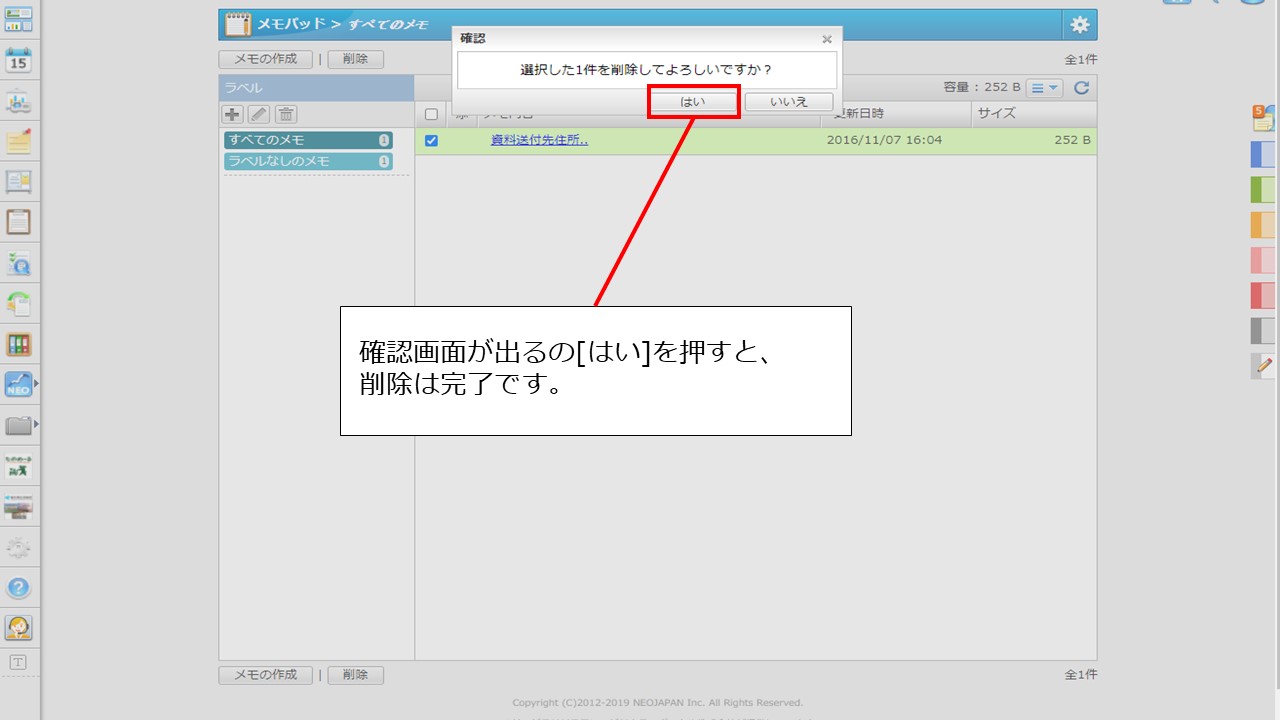The width and height of the screenshot is (1280, 720).
Task: Click the delete label trash icon
Action: click(286, 115)
